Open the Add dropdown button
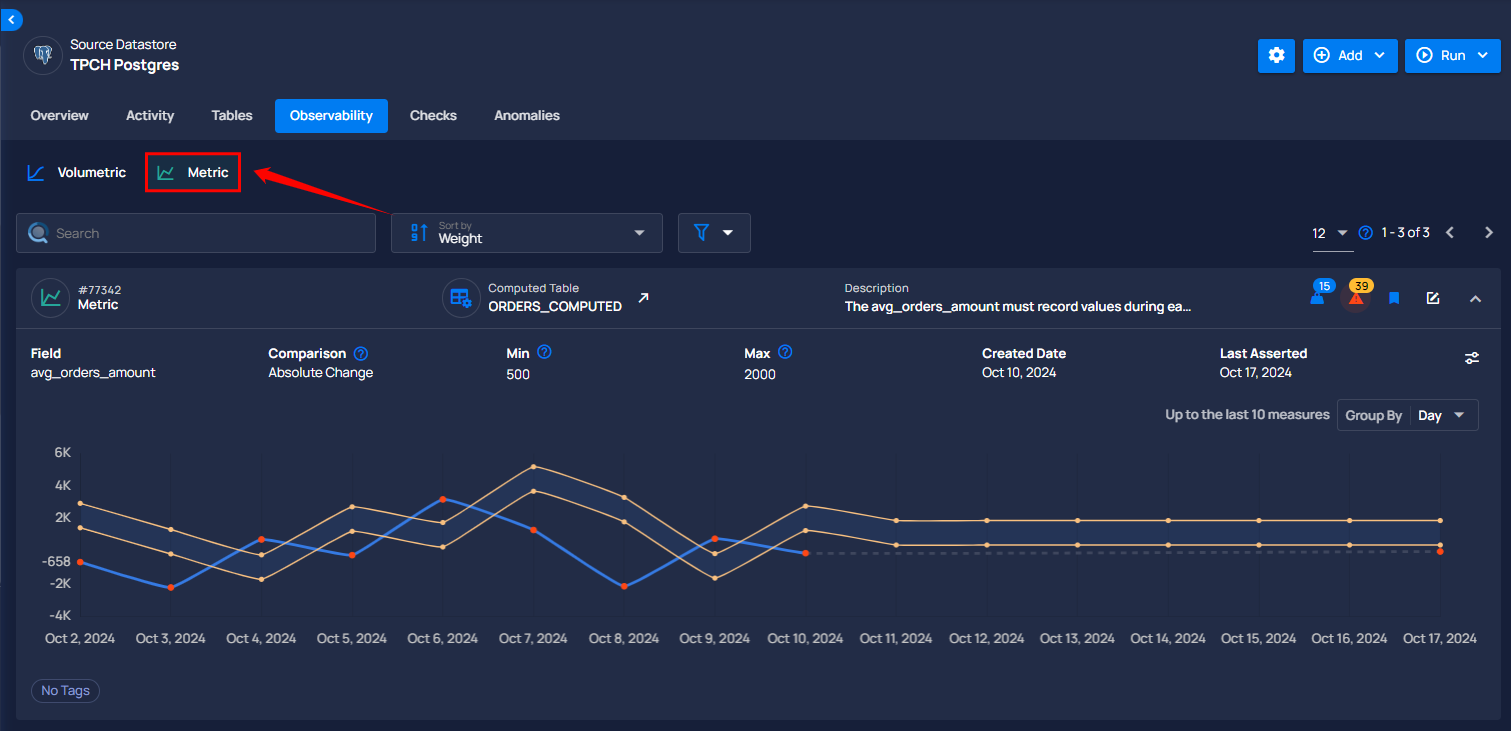The height and width of the screenshot is (731, 1511). point(1350,56)
